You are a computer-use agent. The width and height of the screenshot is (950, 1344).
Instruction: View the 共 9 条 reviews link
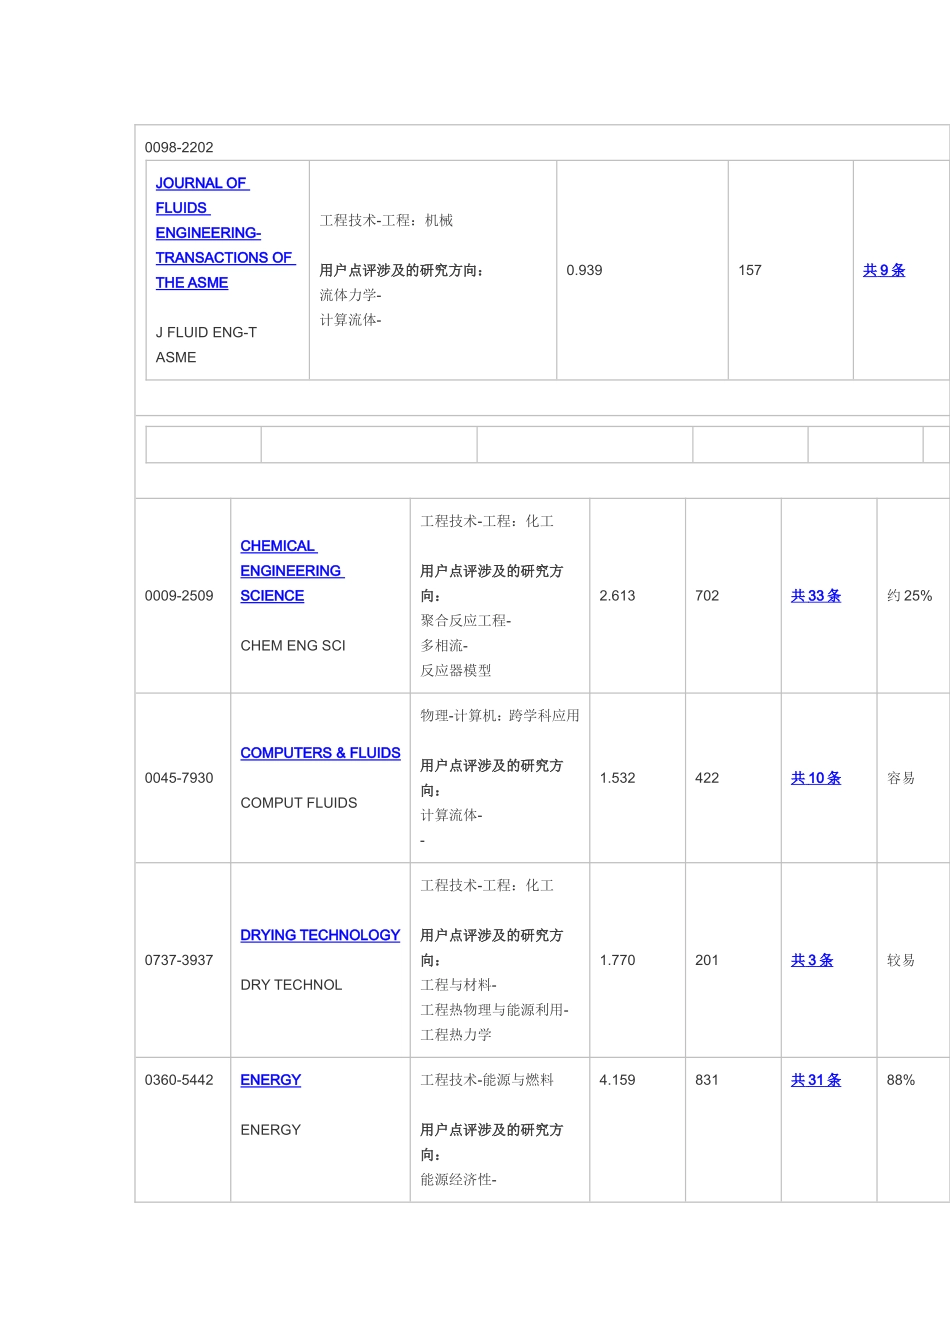[x=884, y=270]
